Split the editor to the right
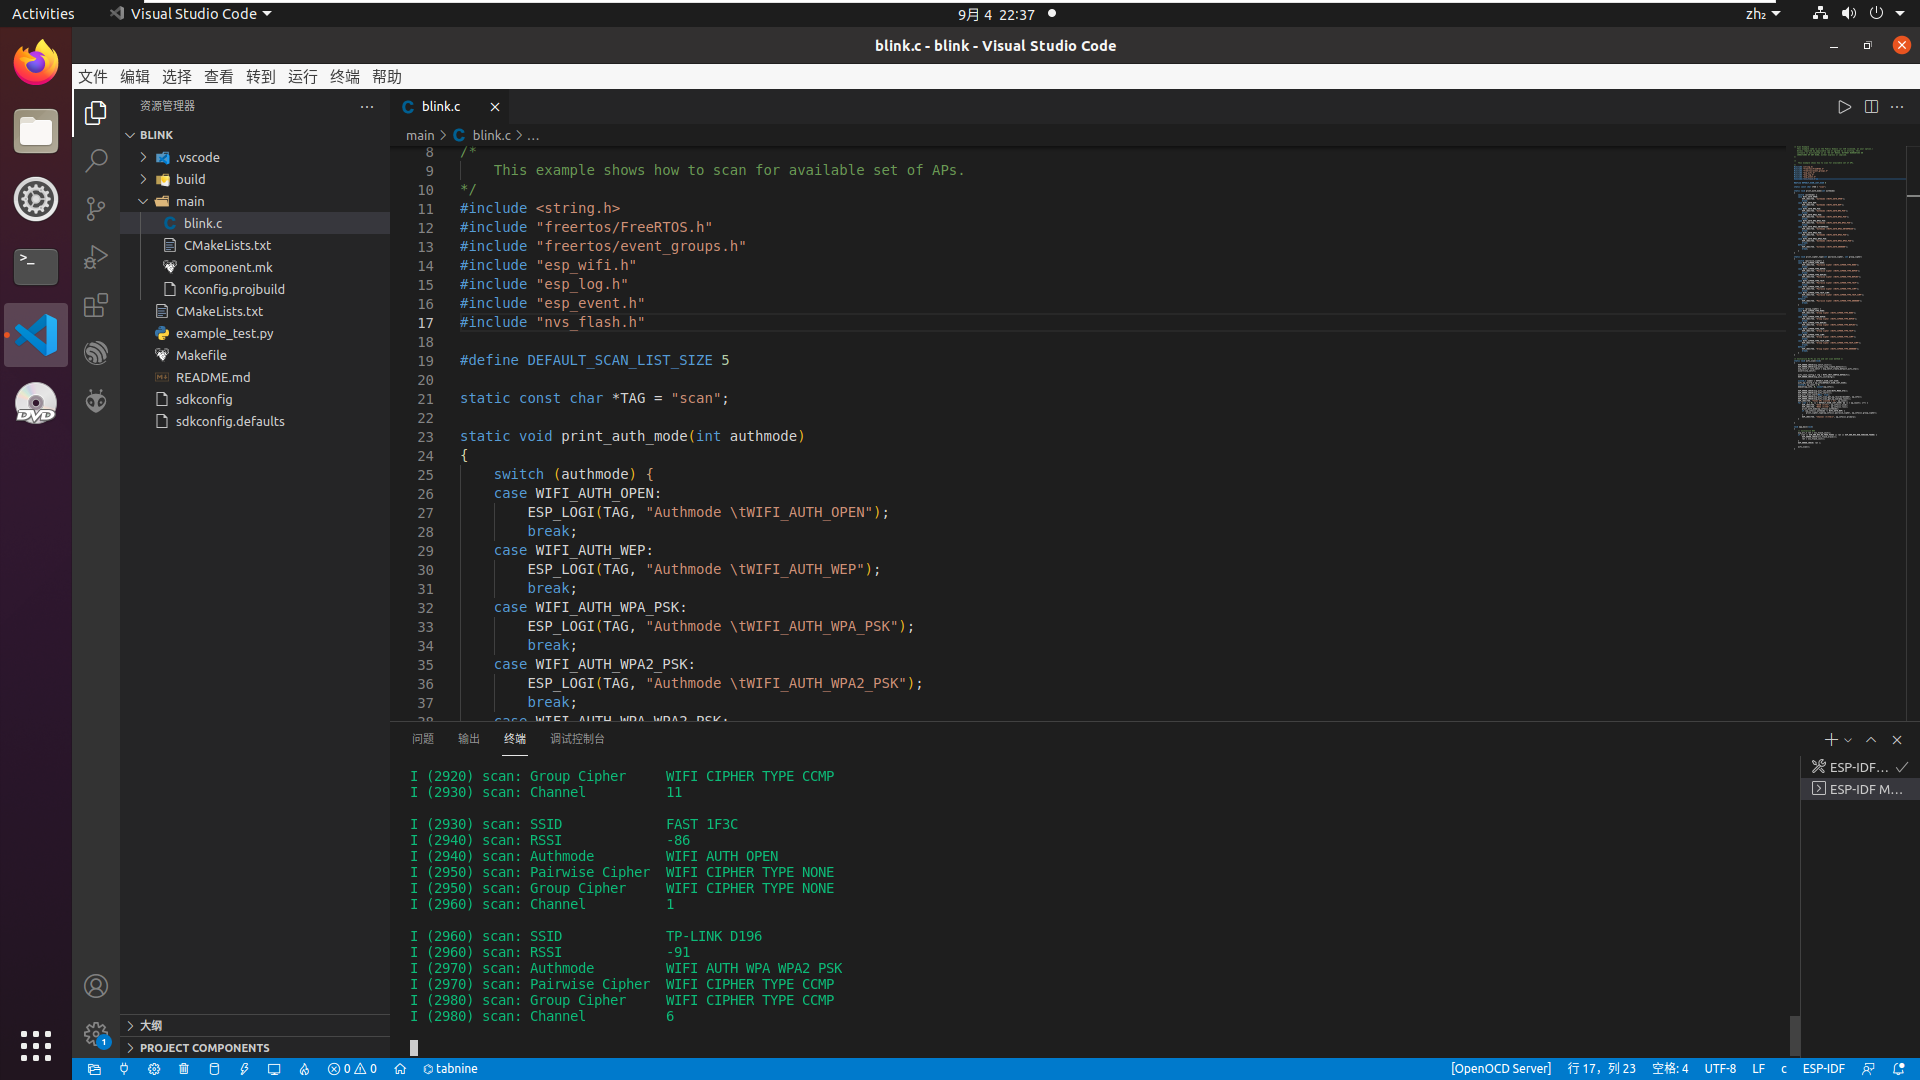Image resolution: width=1920 pixels, height=1080 pixels. point(1871,107)
